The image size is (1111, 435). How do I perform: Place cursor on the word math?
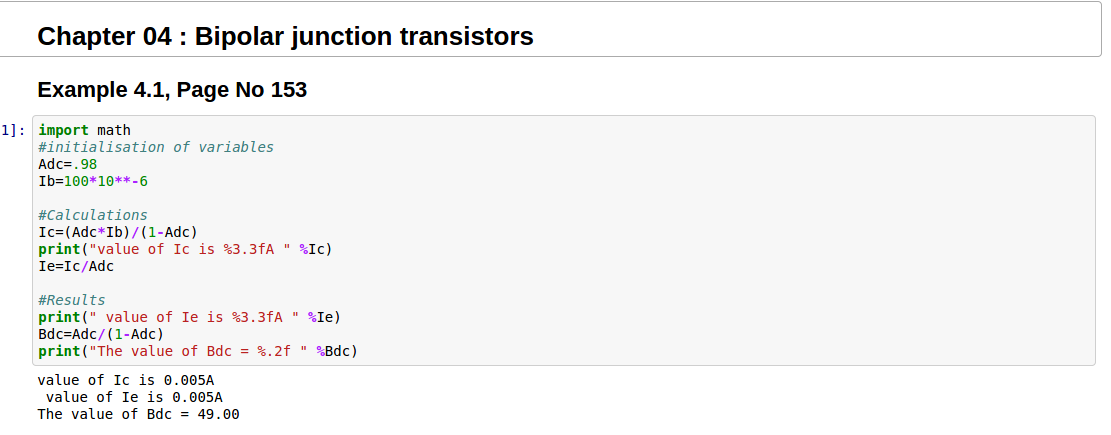[x=113, y=130]
